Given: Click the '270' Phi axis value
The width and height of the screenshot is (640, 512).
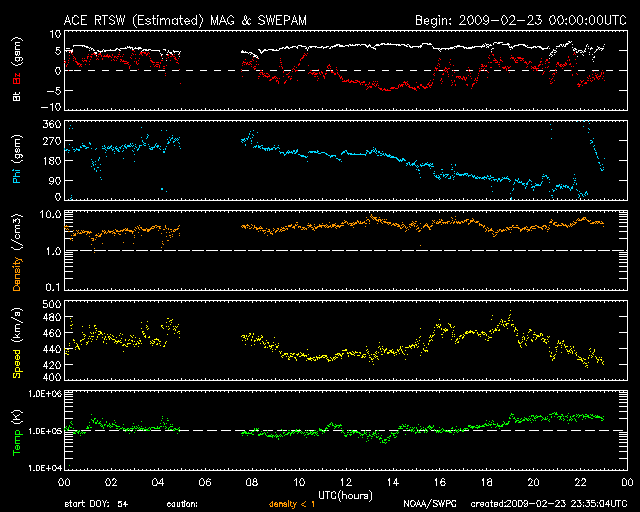Looking at the screenshot, I should [x=52, y=142].
